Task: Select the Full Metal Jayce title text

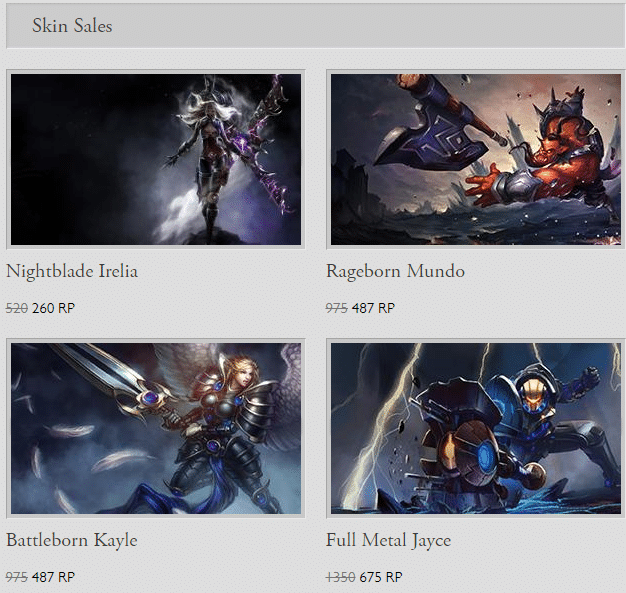Action: [388, 541]
